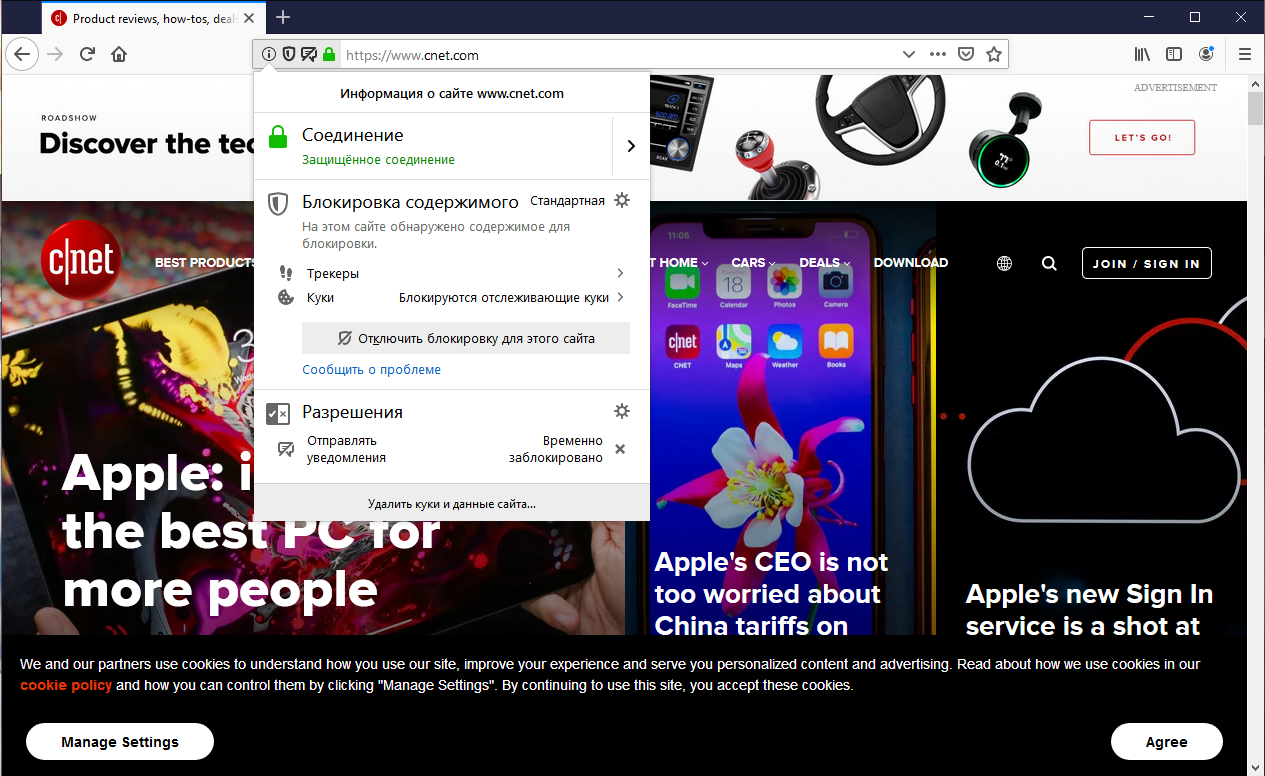Show history dropdown in address bar

909,55
